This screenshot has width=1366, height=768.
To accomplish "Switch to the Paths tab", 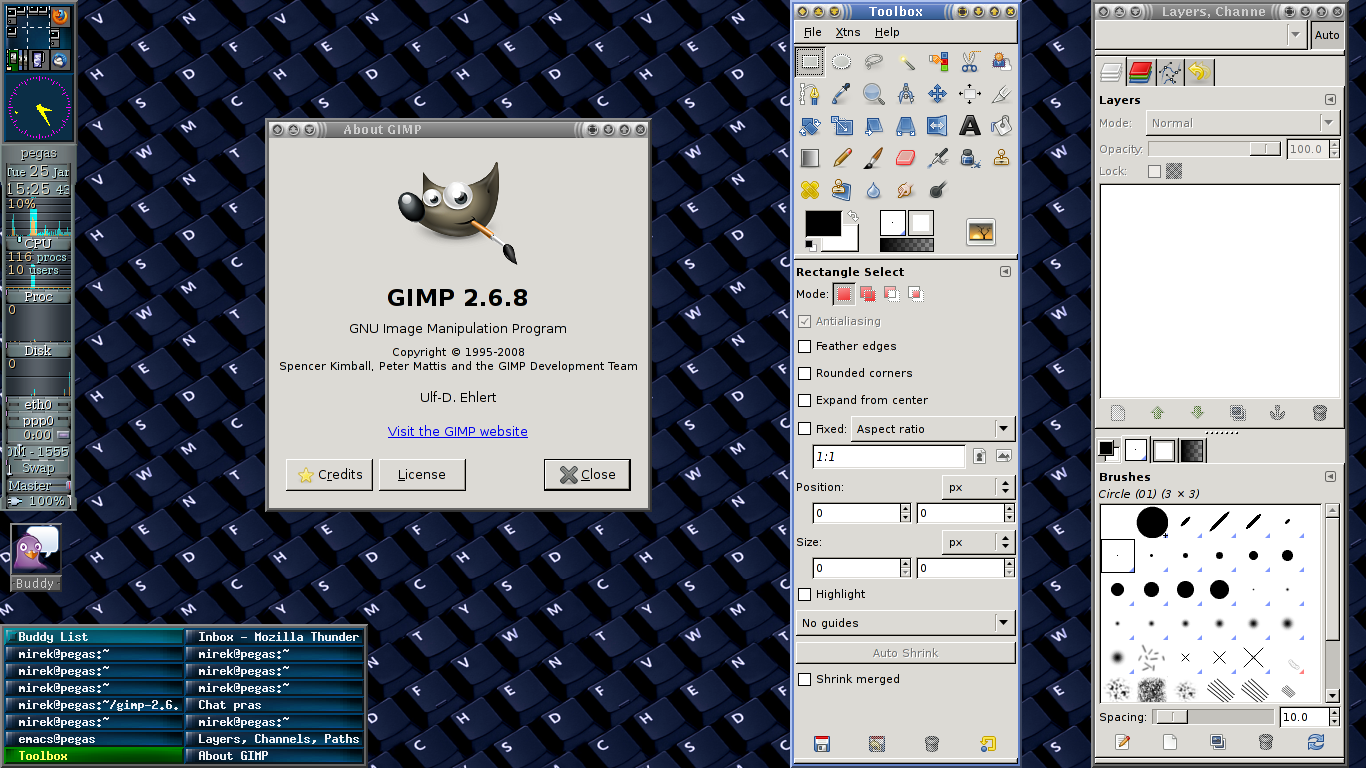I will coord(1170,72).
